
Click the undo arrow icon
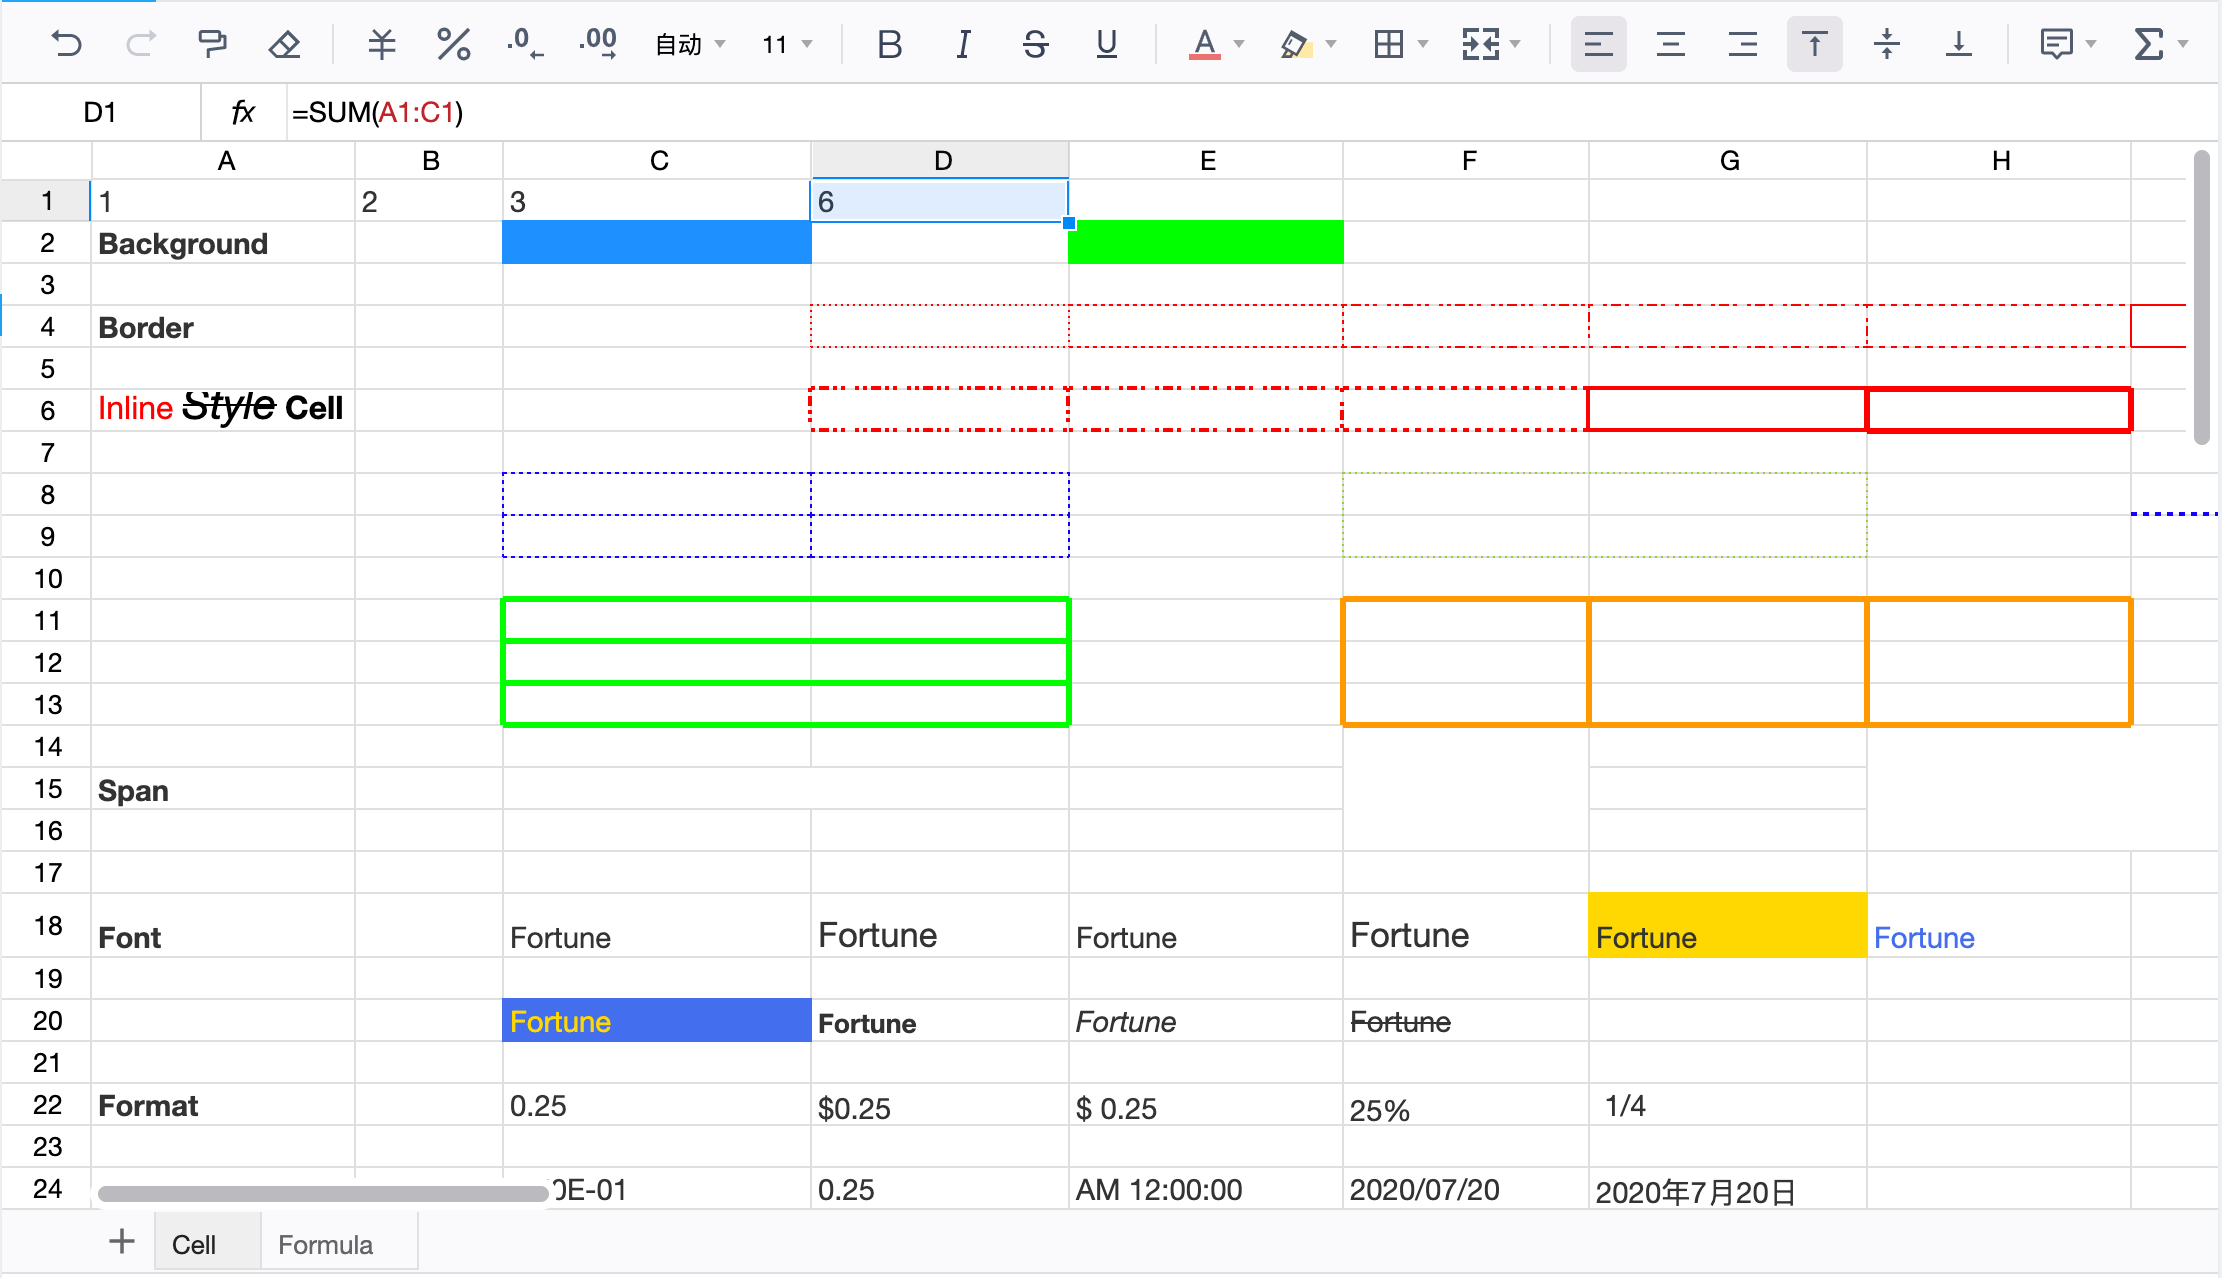click(66, 44)
